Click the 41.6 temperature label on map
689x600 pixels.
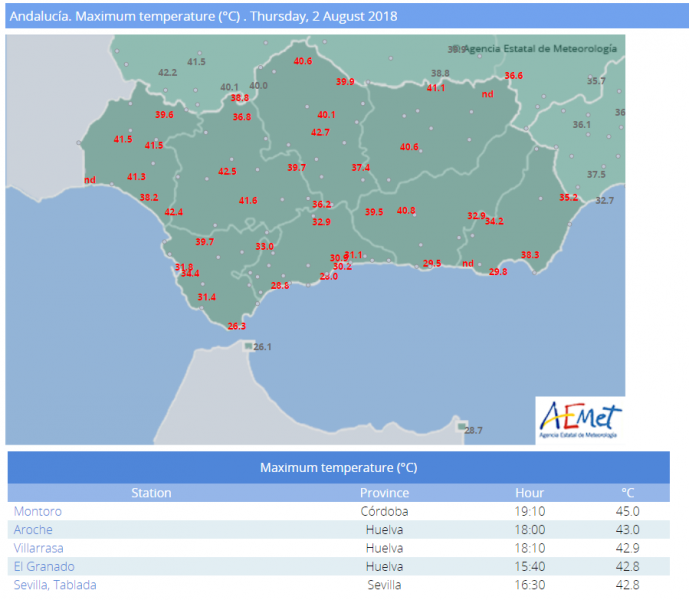click(x=248, y=200)
